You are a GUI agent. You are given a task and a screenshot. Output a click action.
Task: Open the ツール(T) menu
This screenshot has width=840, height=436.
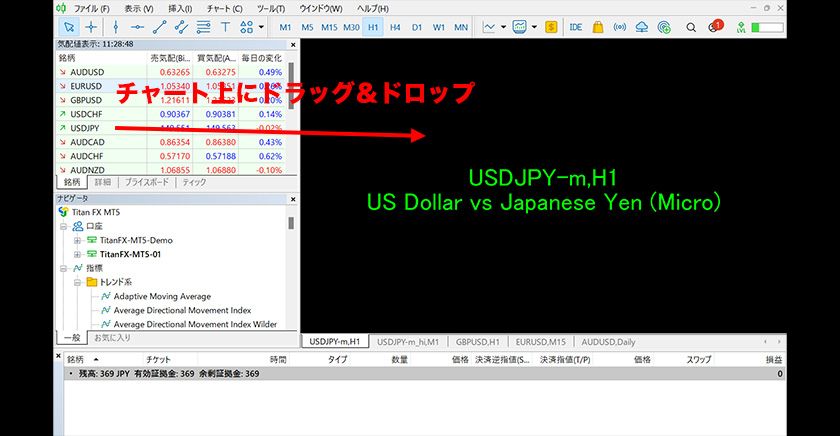click(x=271, y=9)
